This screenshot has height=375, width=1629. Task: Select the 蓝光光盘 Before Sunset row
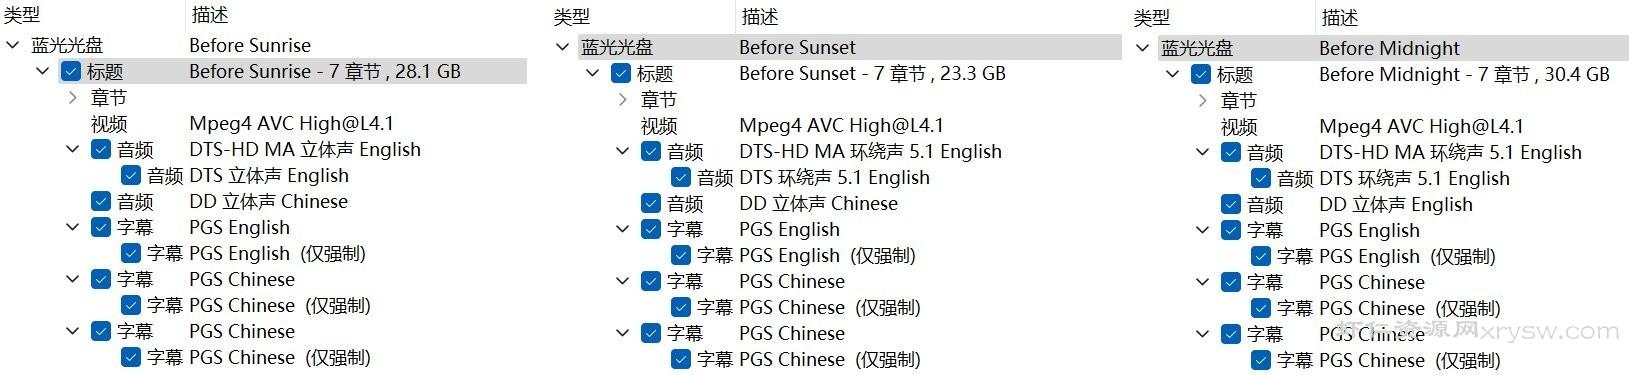[850, 47]
